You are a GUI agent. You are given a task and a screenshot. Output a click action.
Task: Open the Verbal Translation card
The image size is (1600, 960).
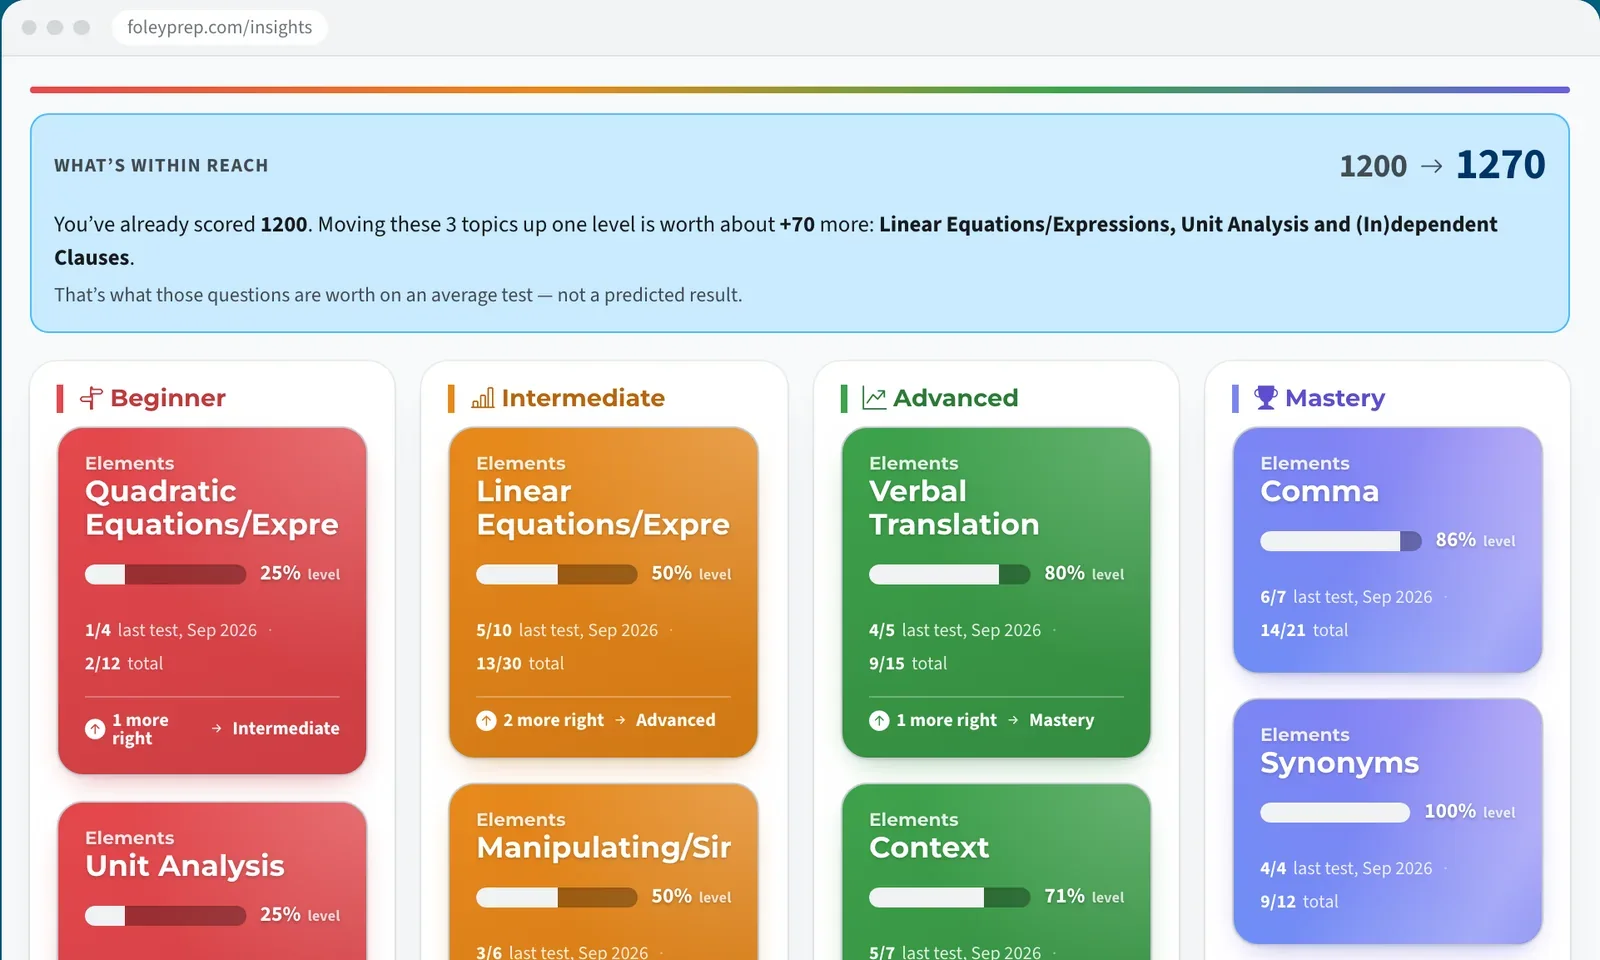pyautogui.click(x=996, y=592)
